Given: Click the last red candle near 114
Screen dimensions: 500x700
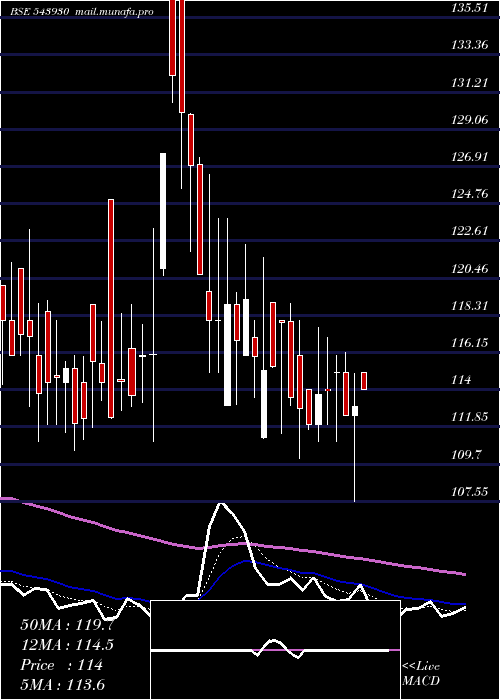Looking at the screenshot, I should [364, 381].
